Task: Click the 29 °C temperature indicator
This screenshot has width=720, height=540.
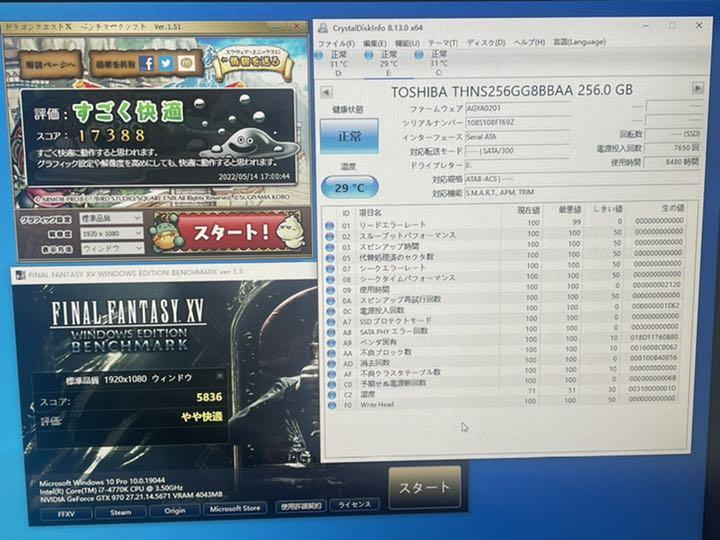Action: 350,187
